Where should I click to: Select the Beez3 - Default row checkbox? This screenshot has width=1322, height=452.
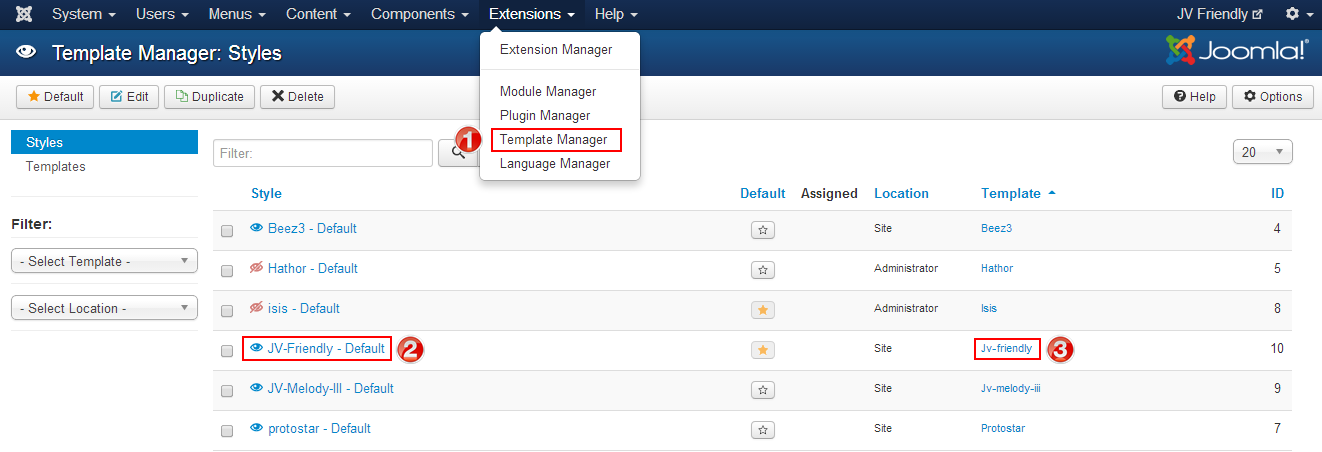(227, 231)
